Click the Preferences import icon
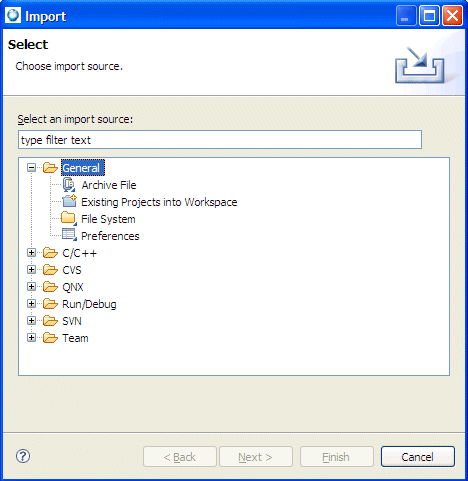This screenshot has width=468, height=481. [x=69, y=235]
